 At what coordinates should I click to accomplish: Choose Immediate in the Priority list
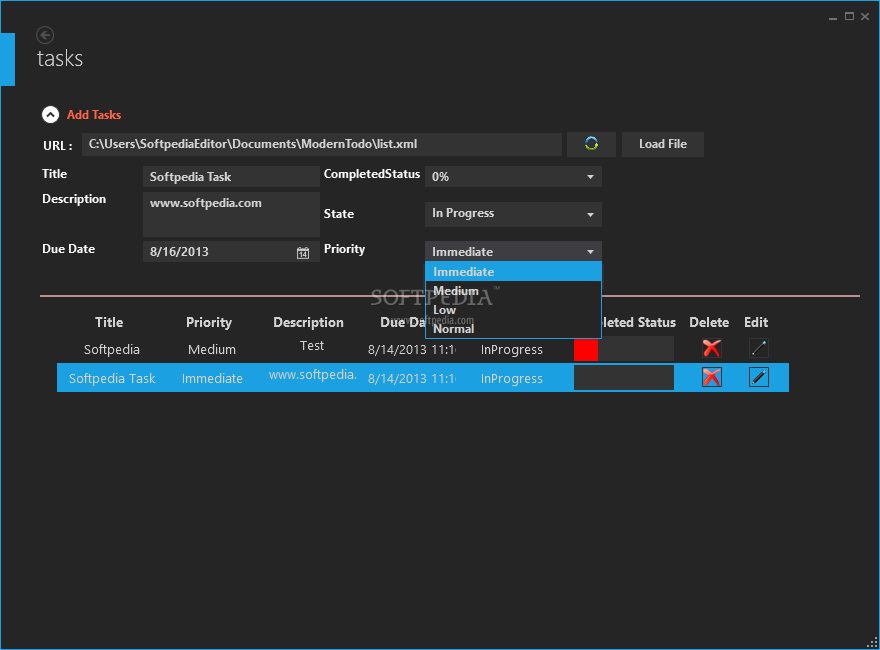pos(513,272)
